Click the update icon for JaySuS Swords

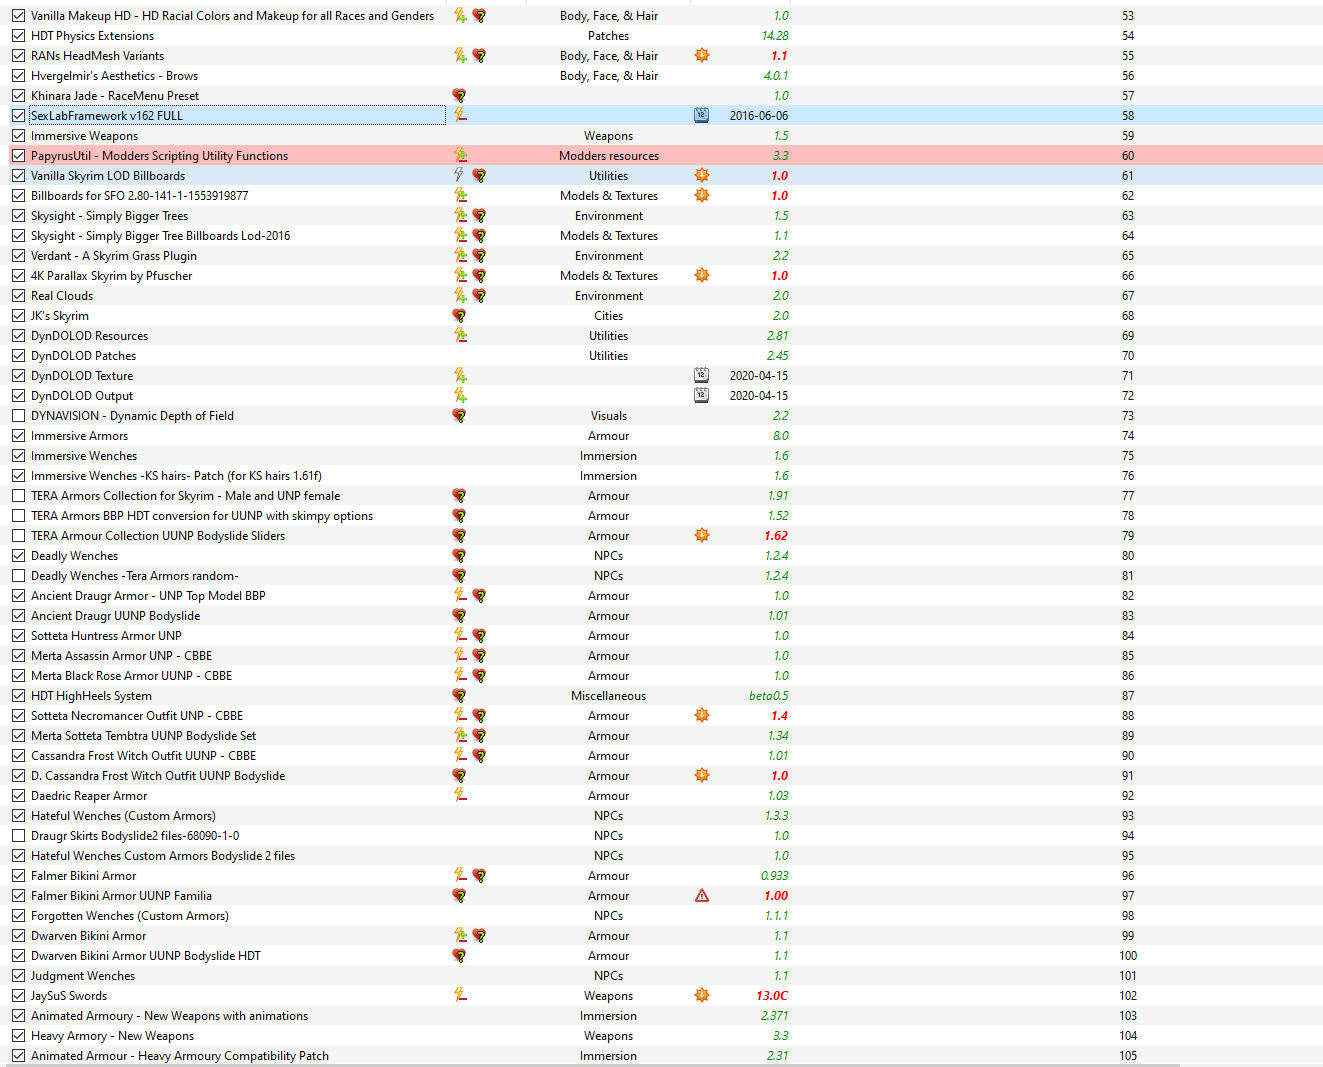(702, 995)
